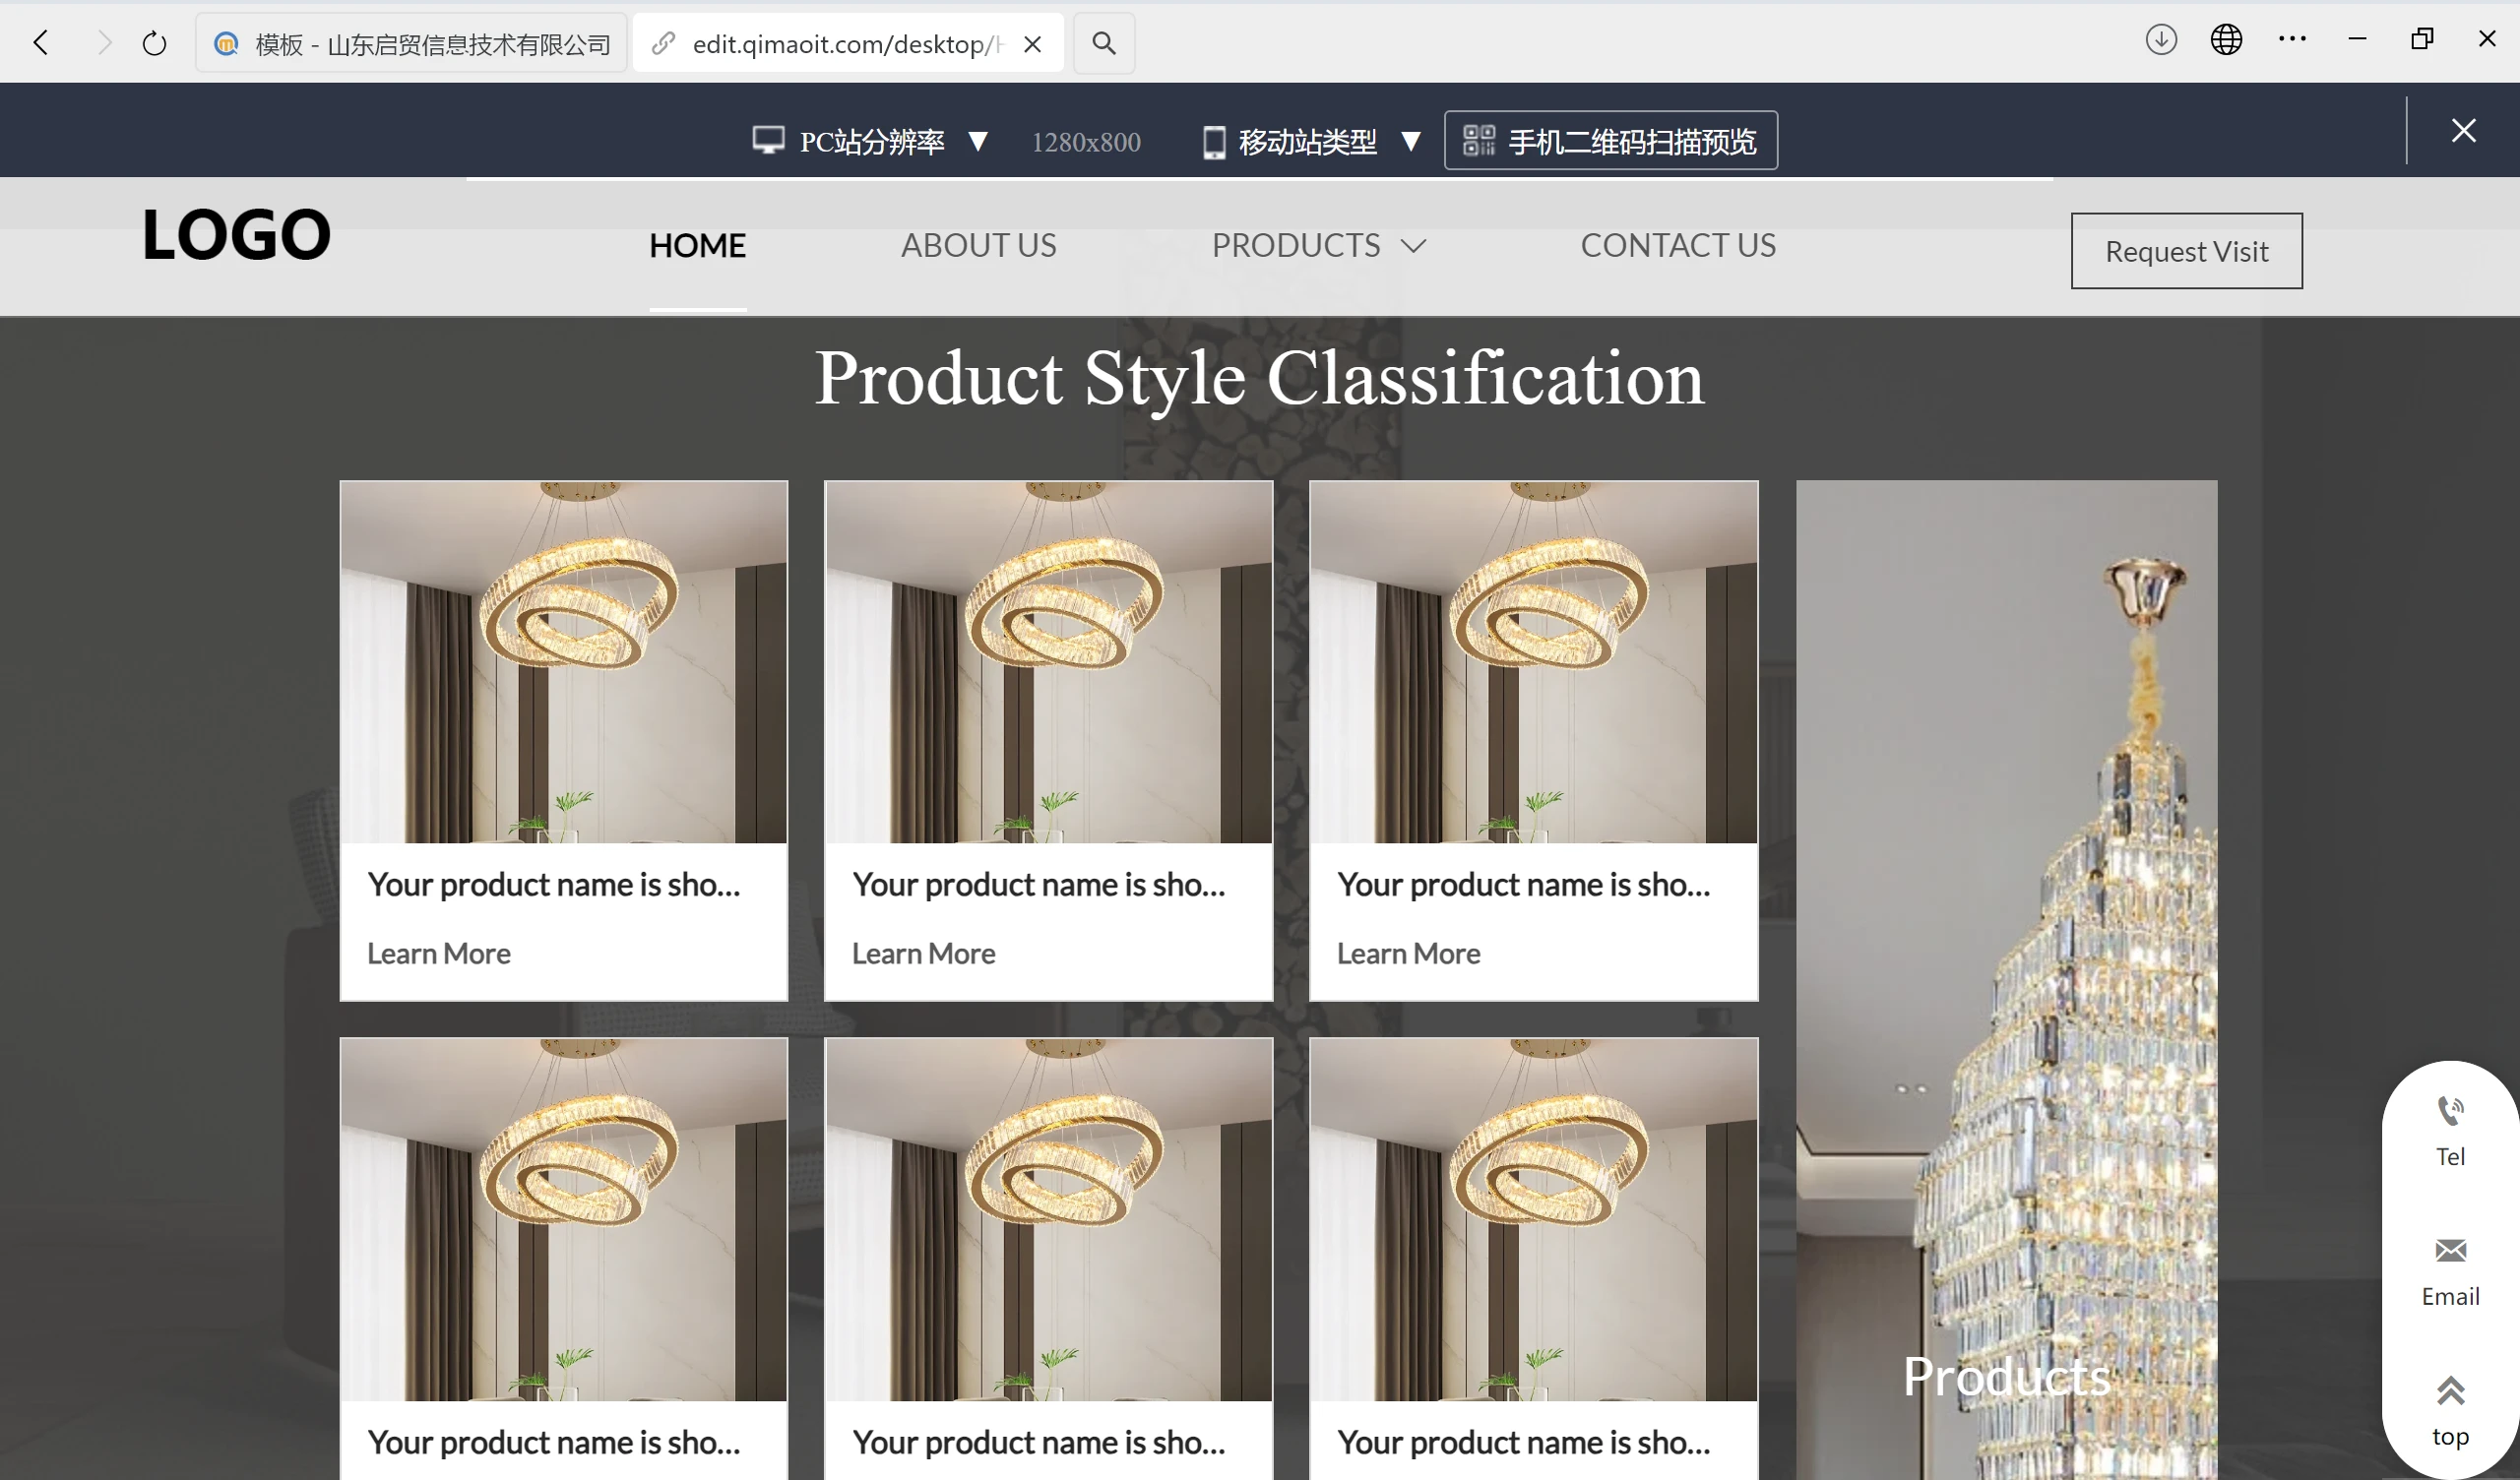Expand the 移动站类型 dropdown arrow
The image size is (2520, 1480).
1411,141
